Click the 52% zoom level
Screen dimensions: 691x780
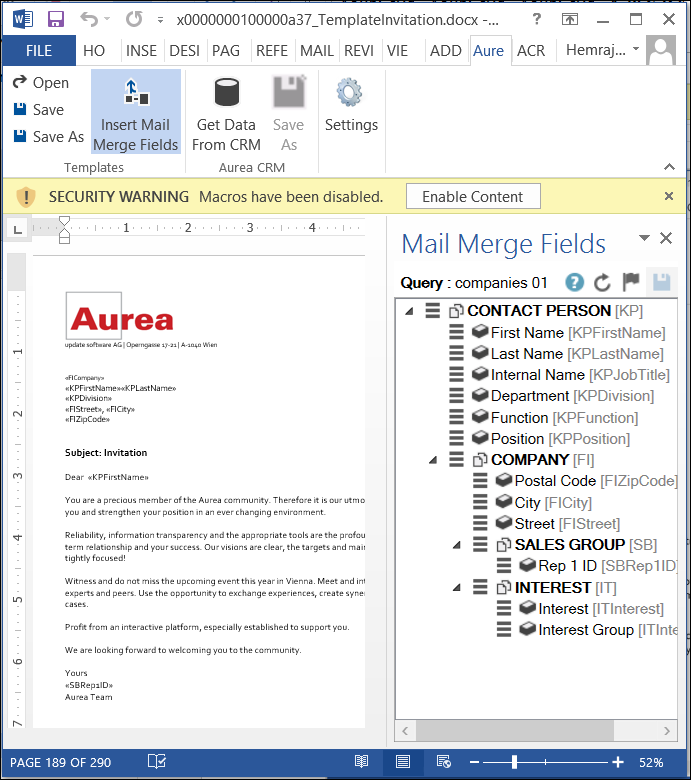651,763
